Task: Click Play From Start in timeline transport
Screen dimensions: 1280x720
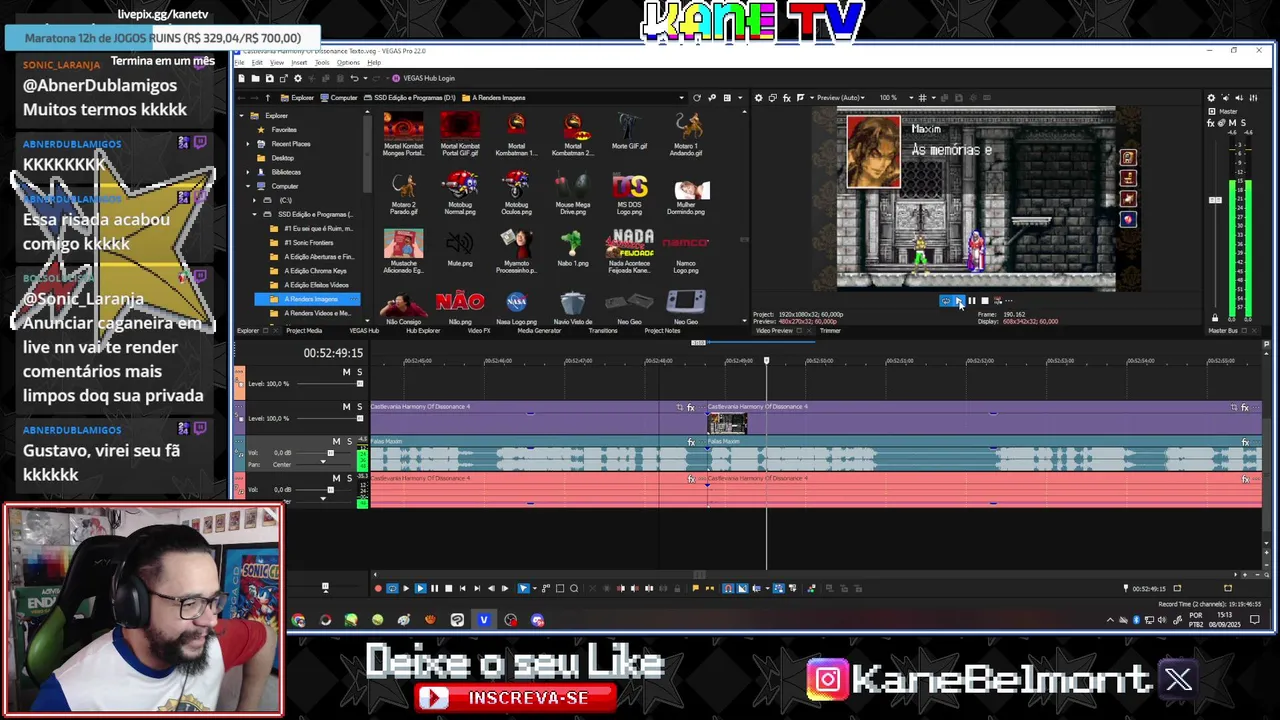Action: tap(406, 588)
